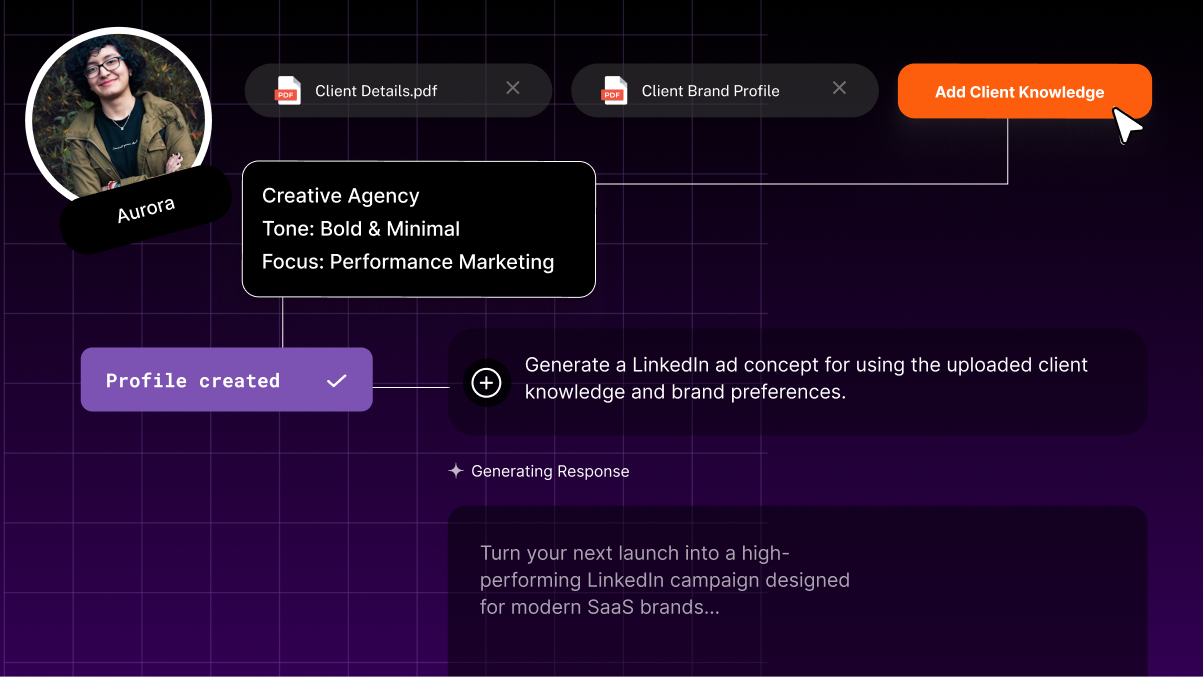Click the Creative Agency line
The width and height of the screenshot is (1203, 677).
pos(341,196)
